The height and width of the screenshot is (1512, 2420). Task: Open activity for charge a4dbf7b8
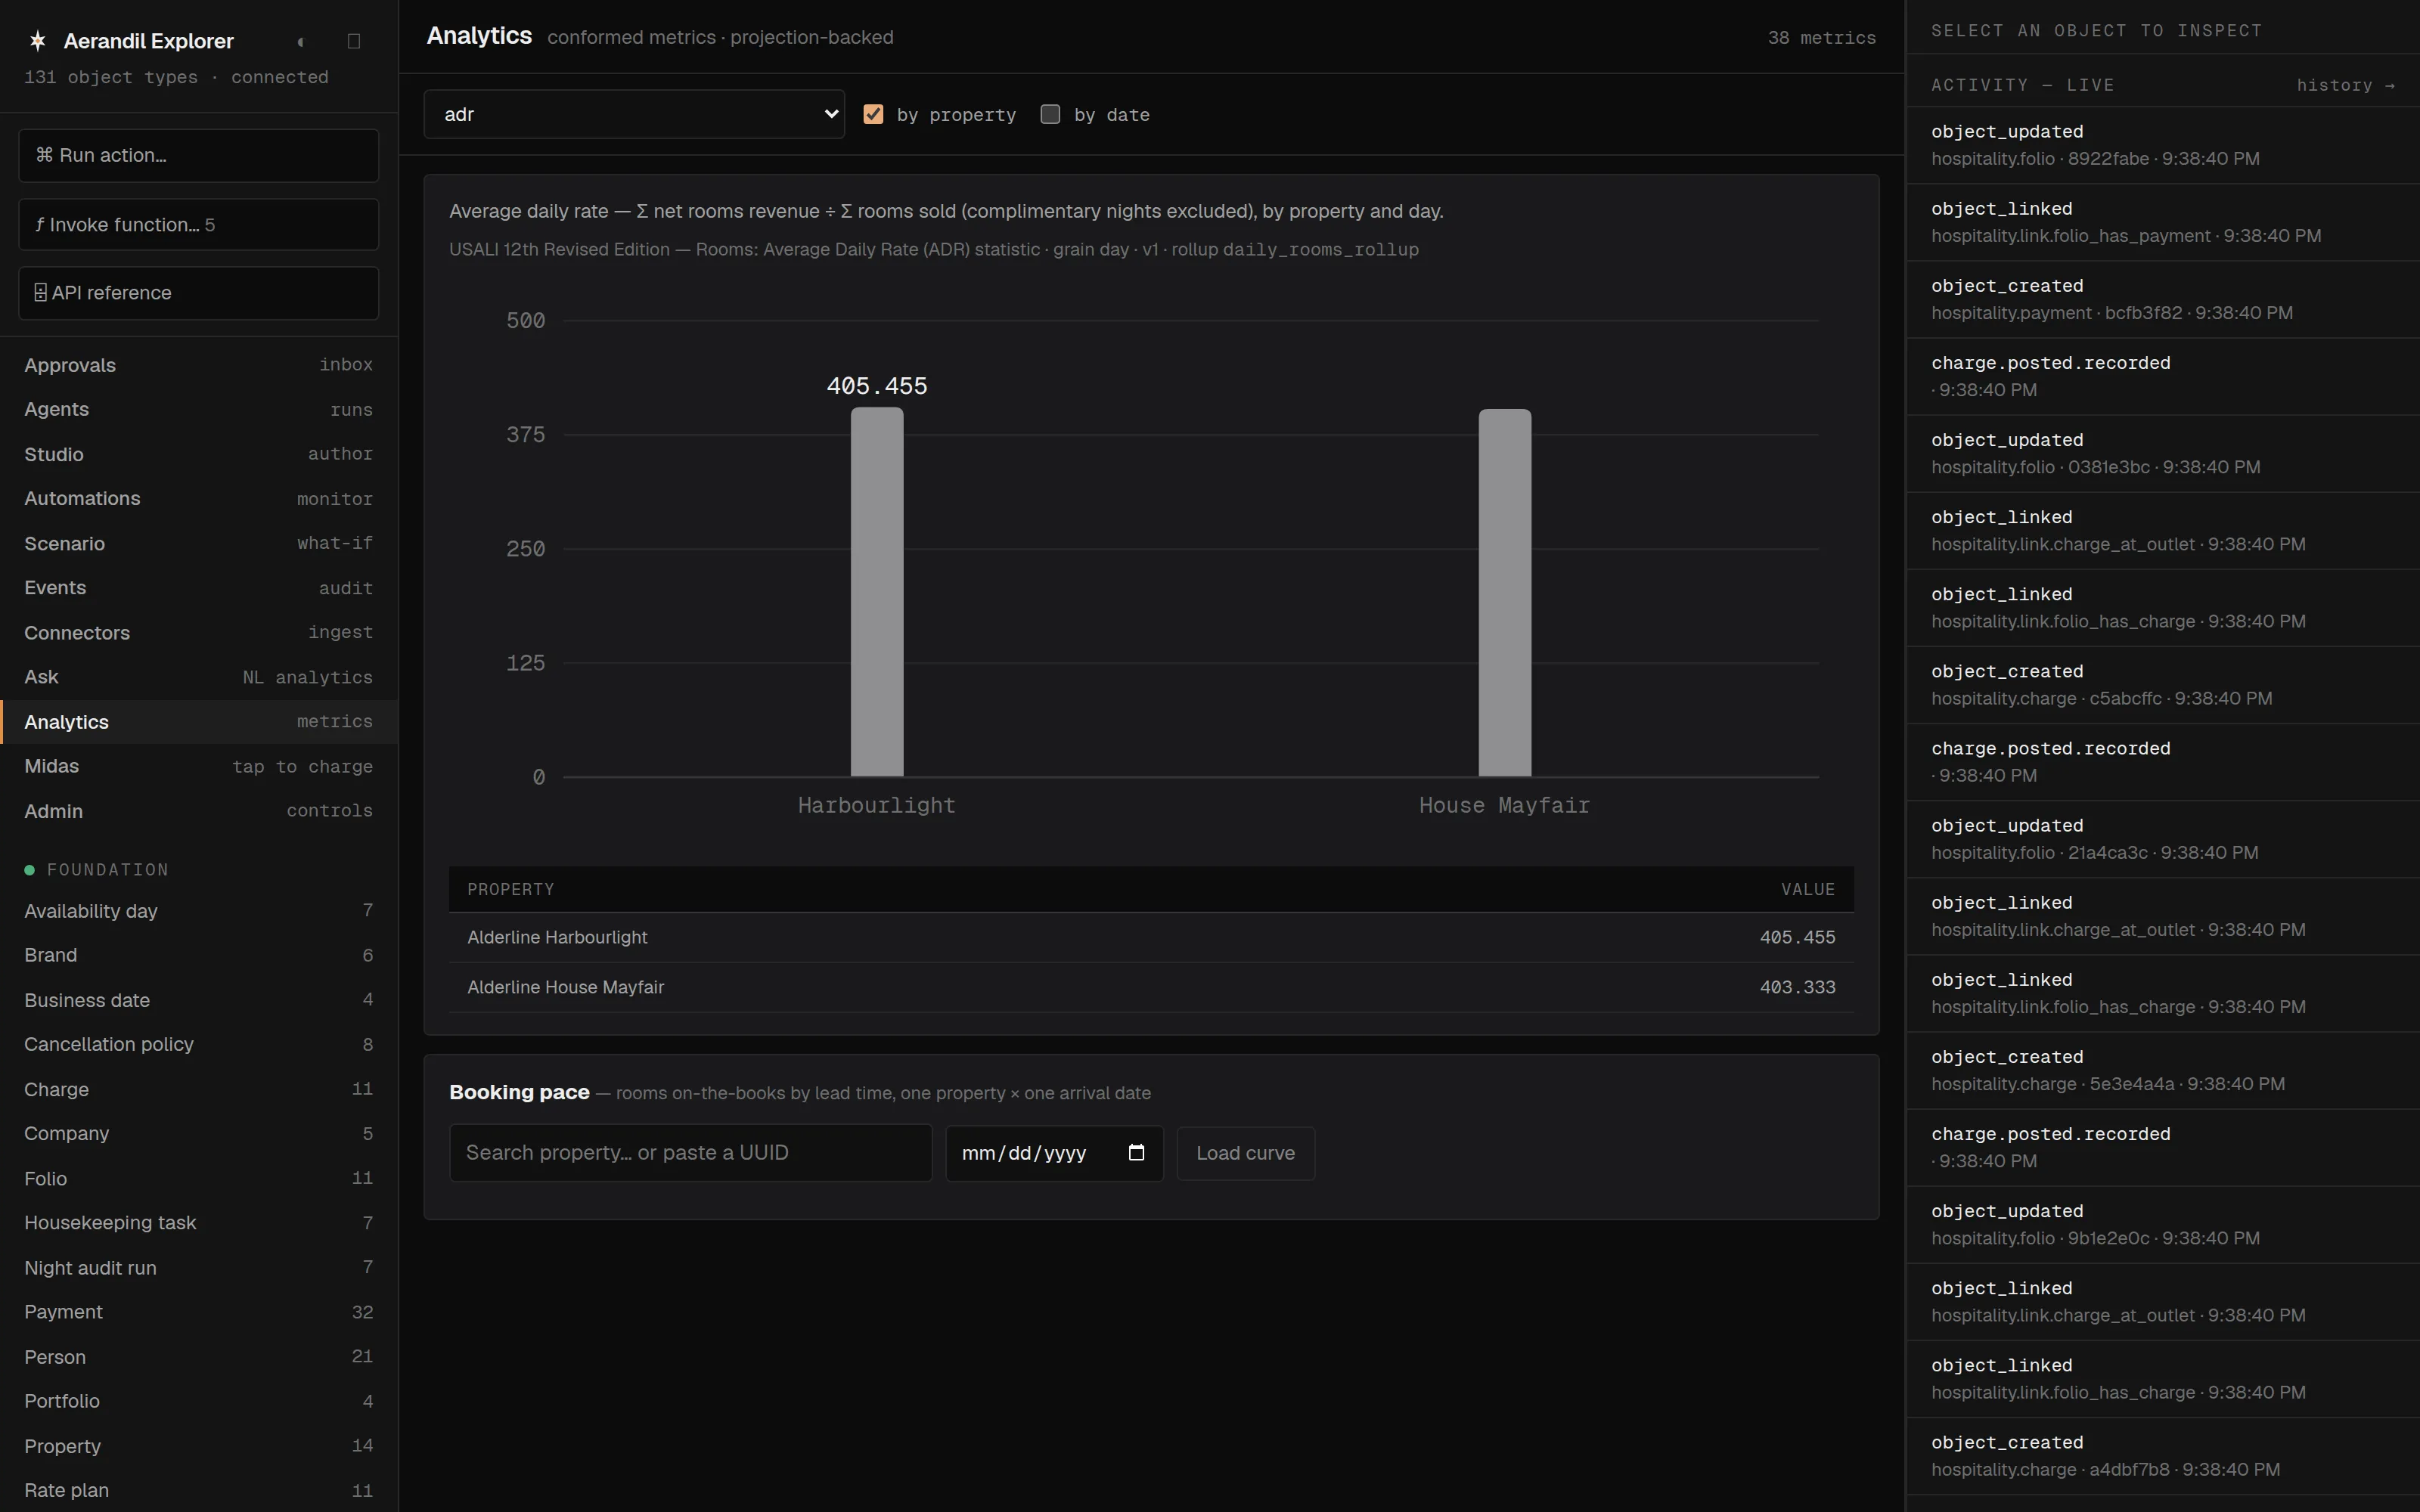click(x=2162, y=1456)
